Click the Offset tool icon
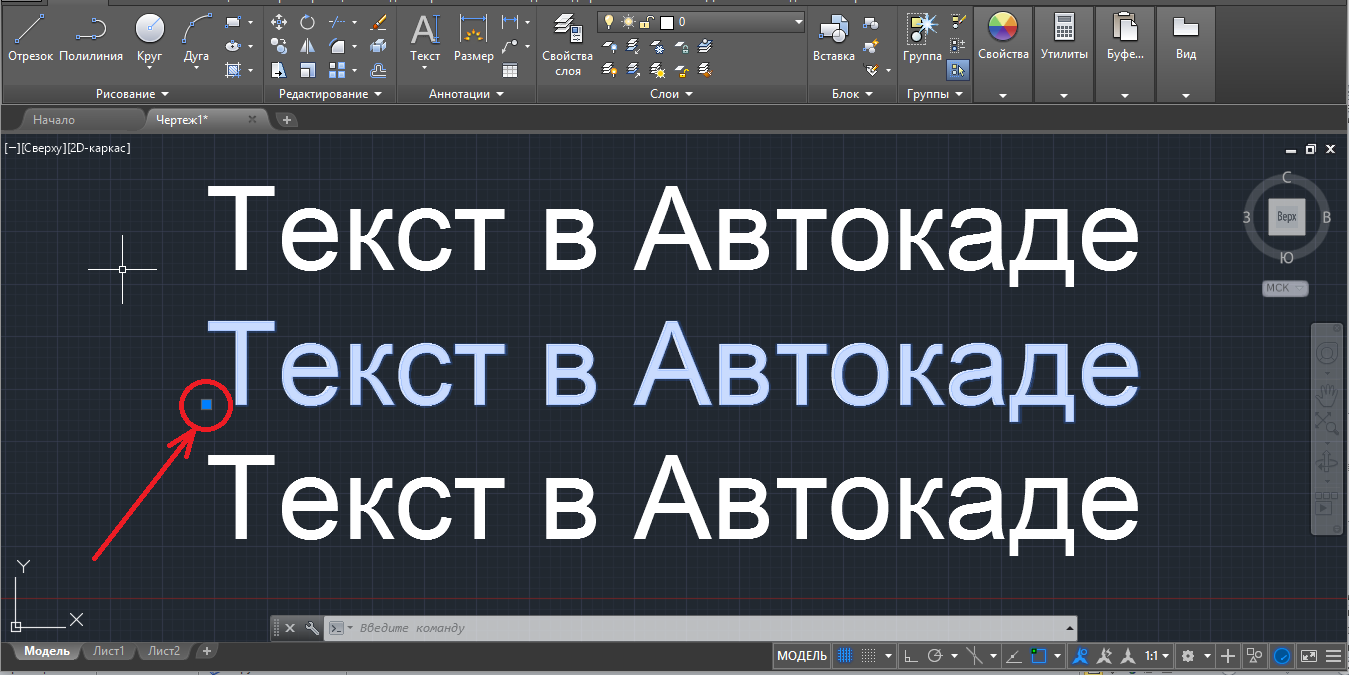This screenshot has width=1349, height=675. [x=378, y=69]
